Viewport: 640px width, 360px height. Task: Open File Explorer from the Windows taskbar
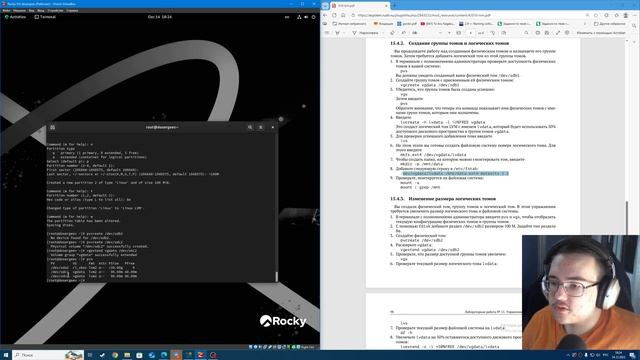tap(127, 355)
